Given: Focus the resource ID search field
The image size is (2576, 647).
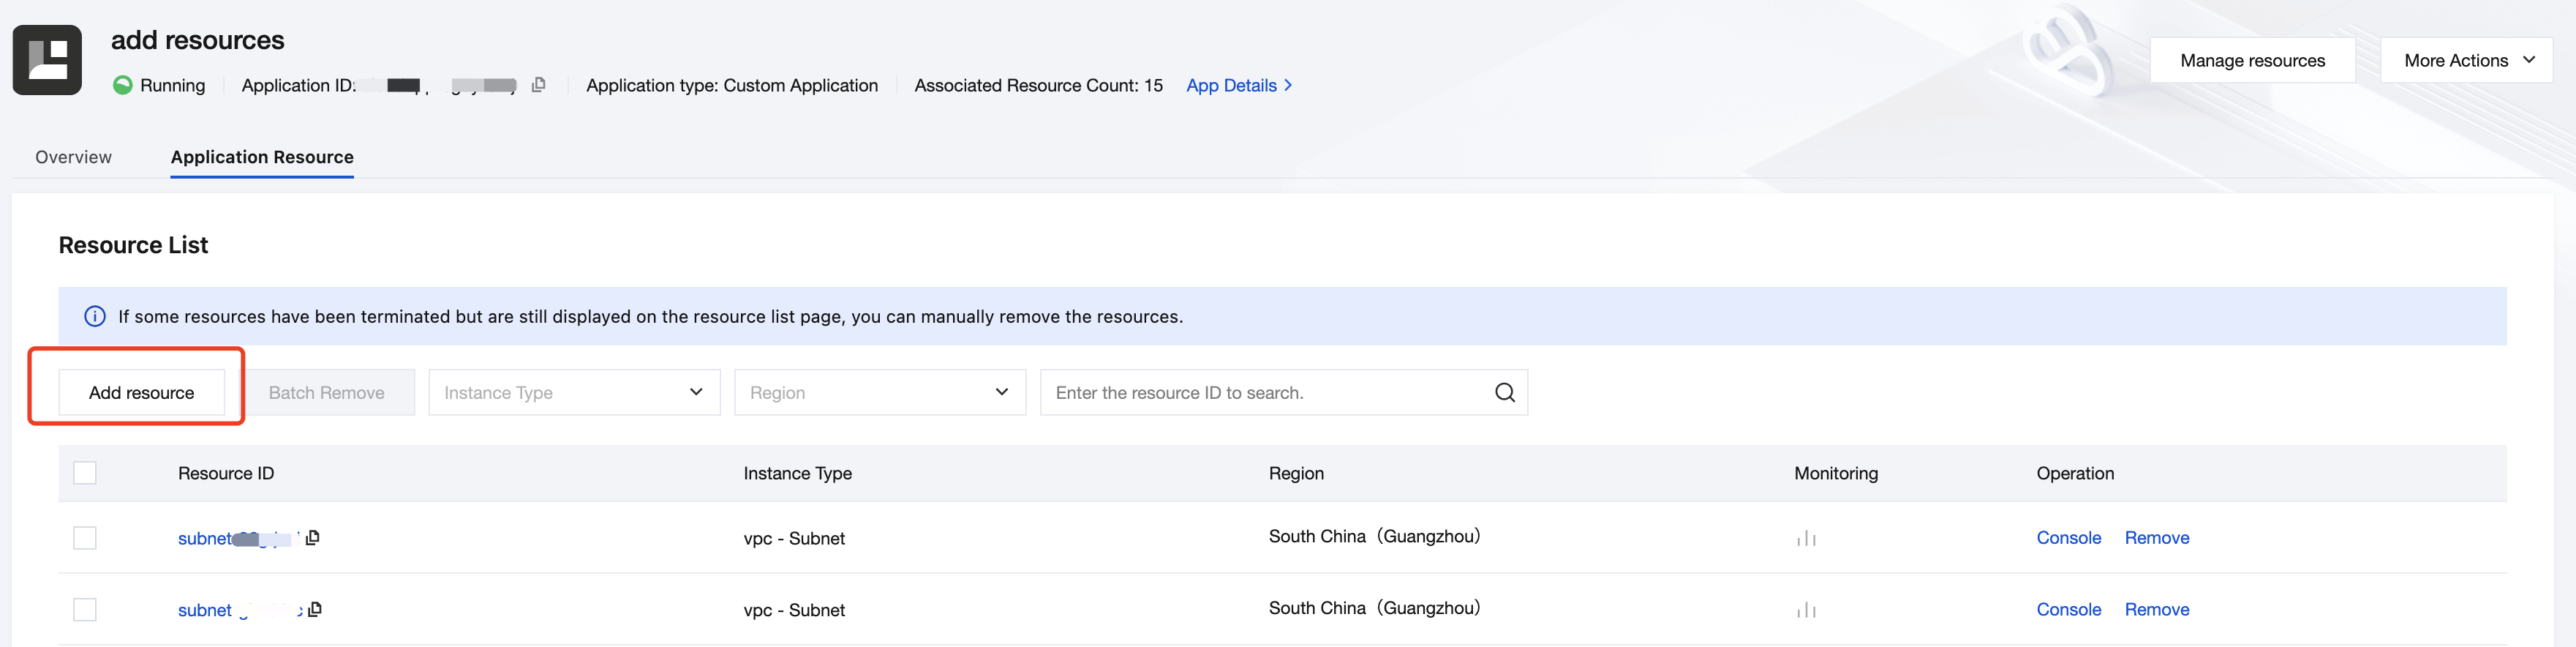Looking at the screenshot, I should 1265,393.
